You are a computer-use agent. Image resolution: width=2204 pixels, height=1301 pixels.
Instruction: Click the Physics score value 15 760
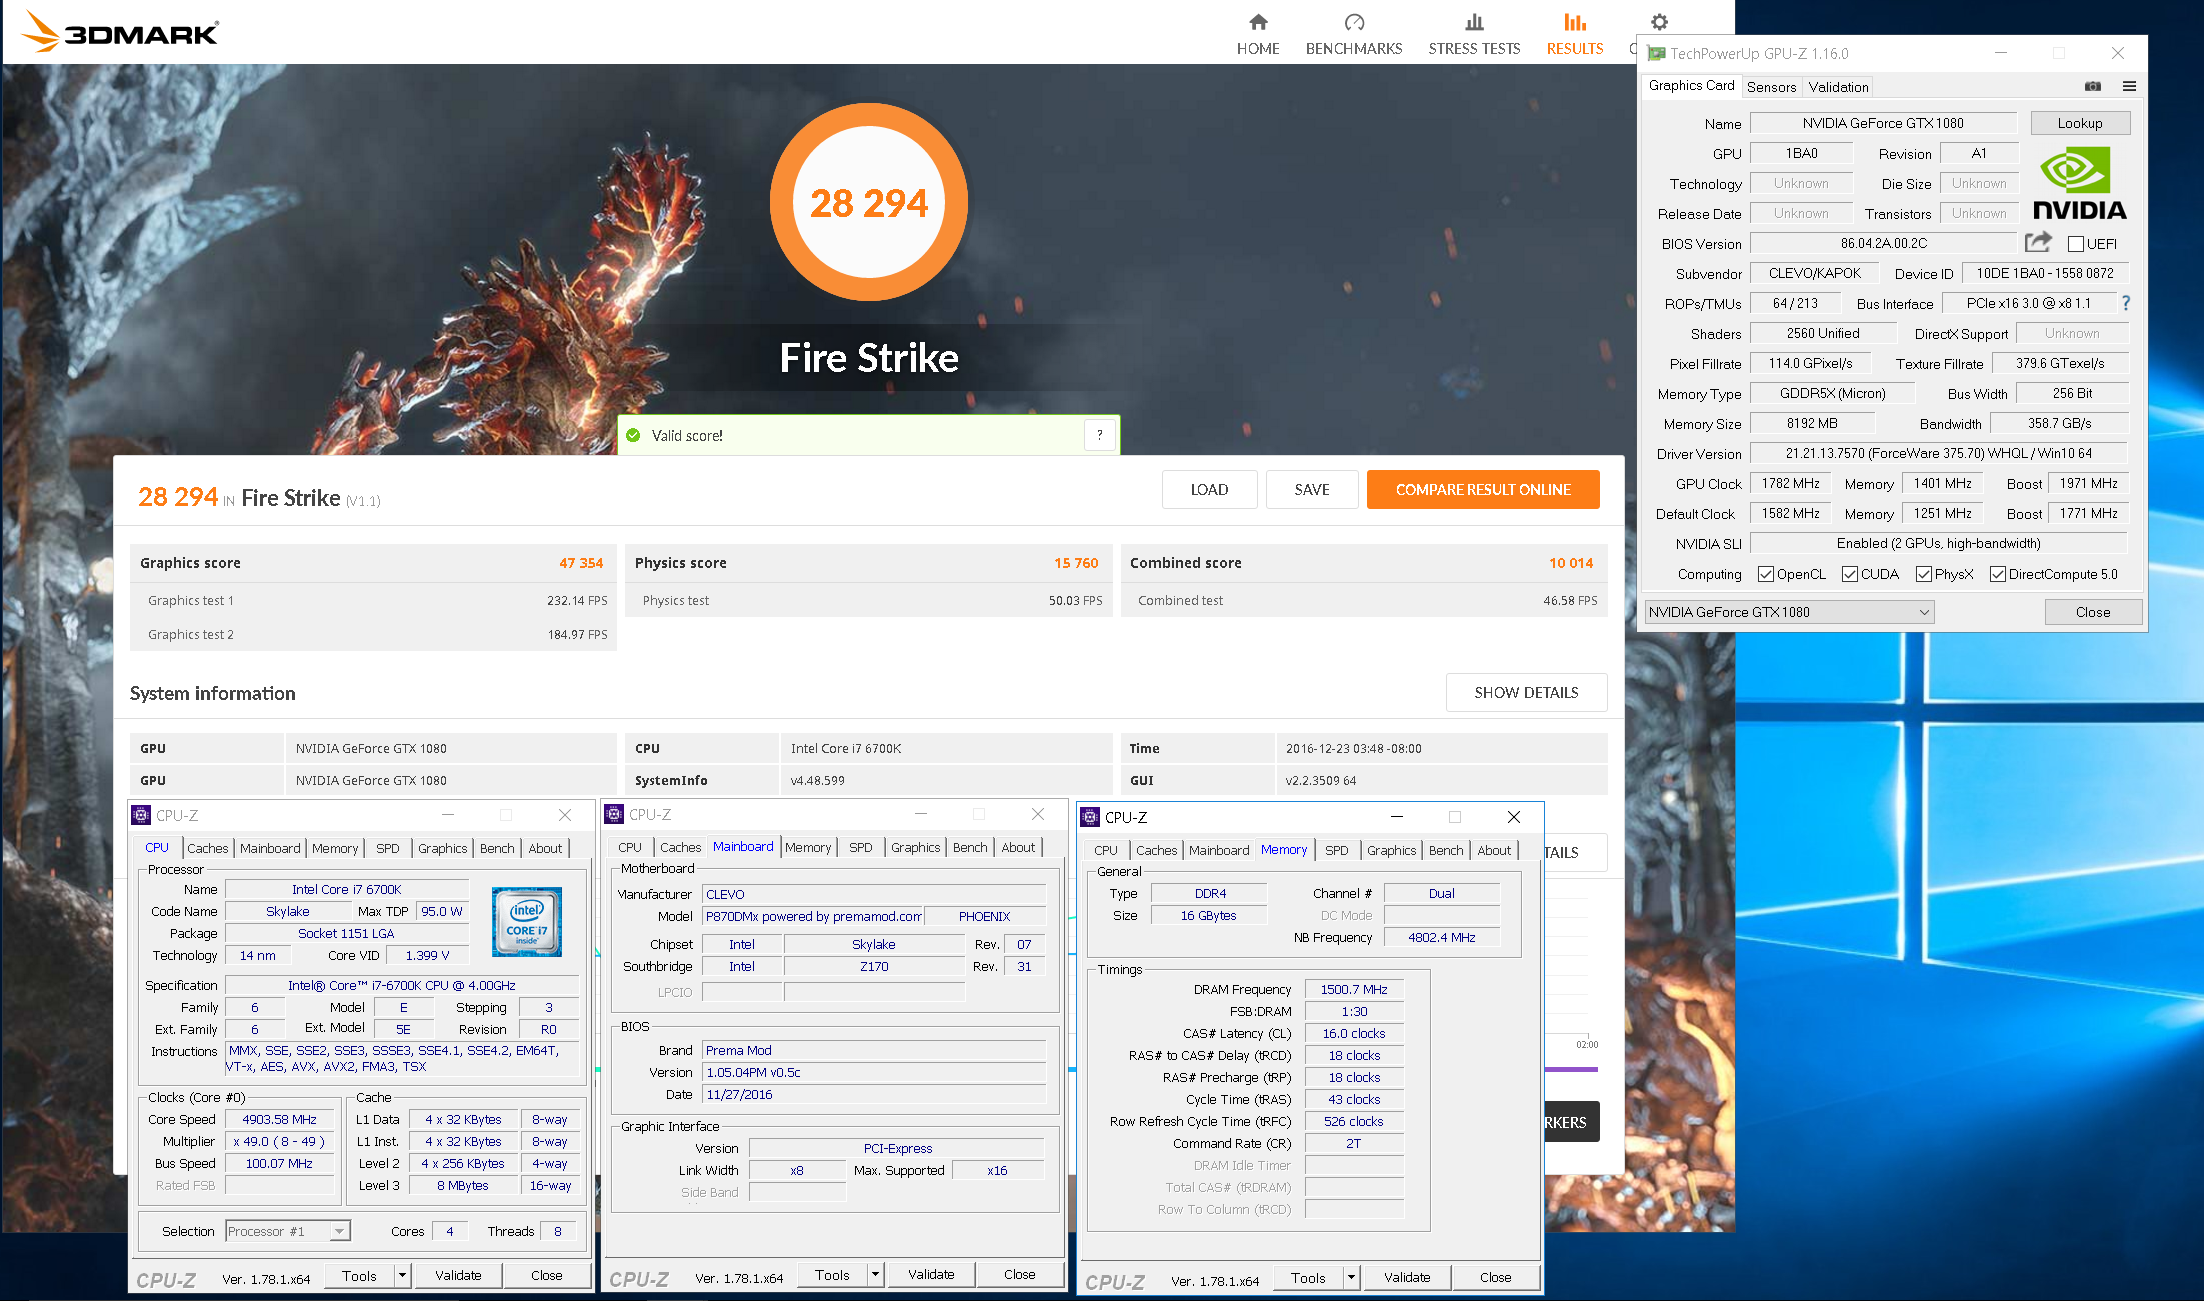pyautogui.click(x=1076, y=563)
